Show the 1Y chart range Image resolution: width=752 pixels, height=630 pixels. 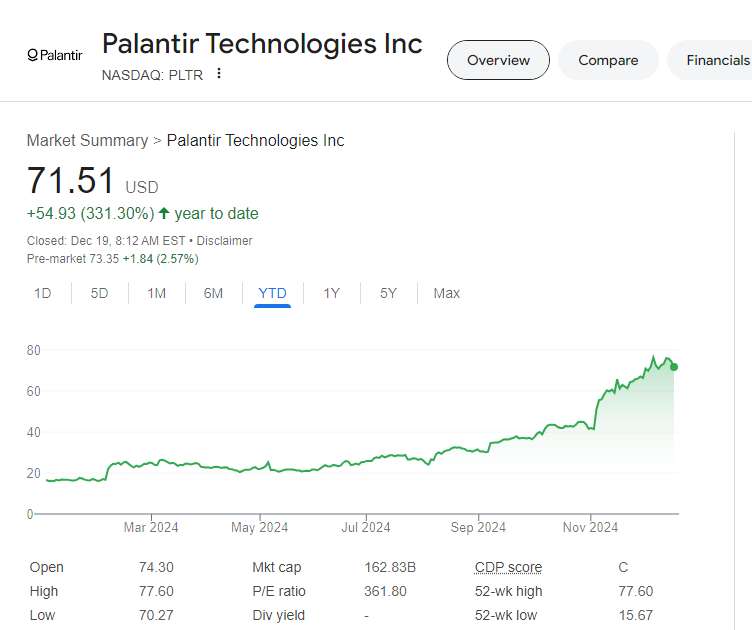[331, 293]
